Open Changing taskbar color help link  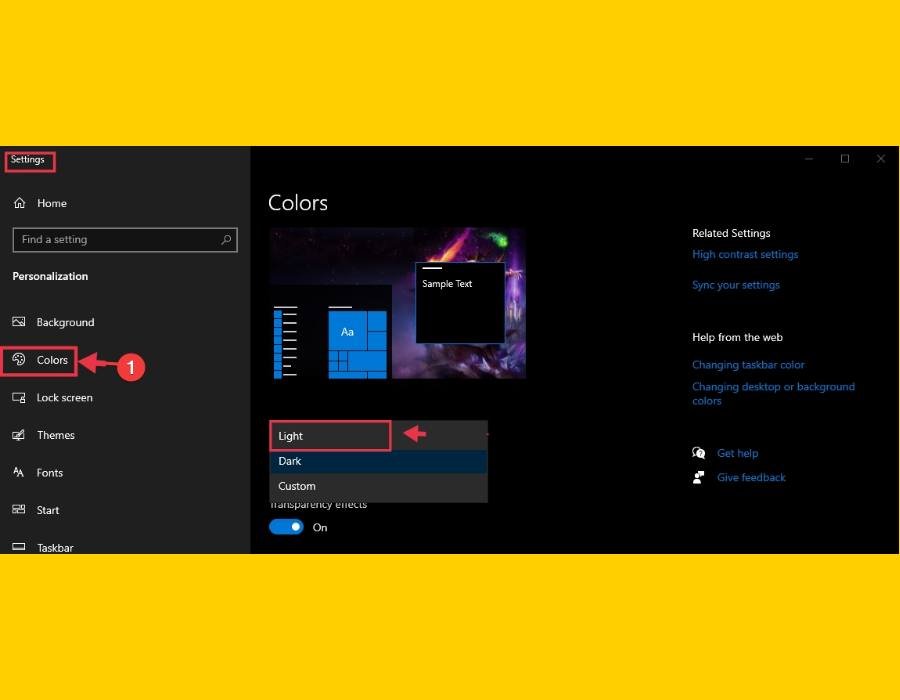pyautogui.click(x=748, y=365)
